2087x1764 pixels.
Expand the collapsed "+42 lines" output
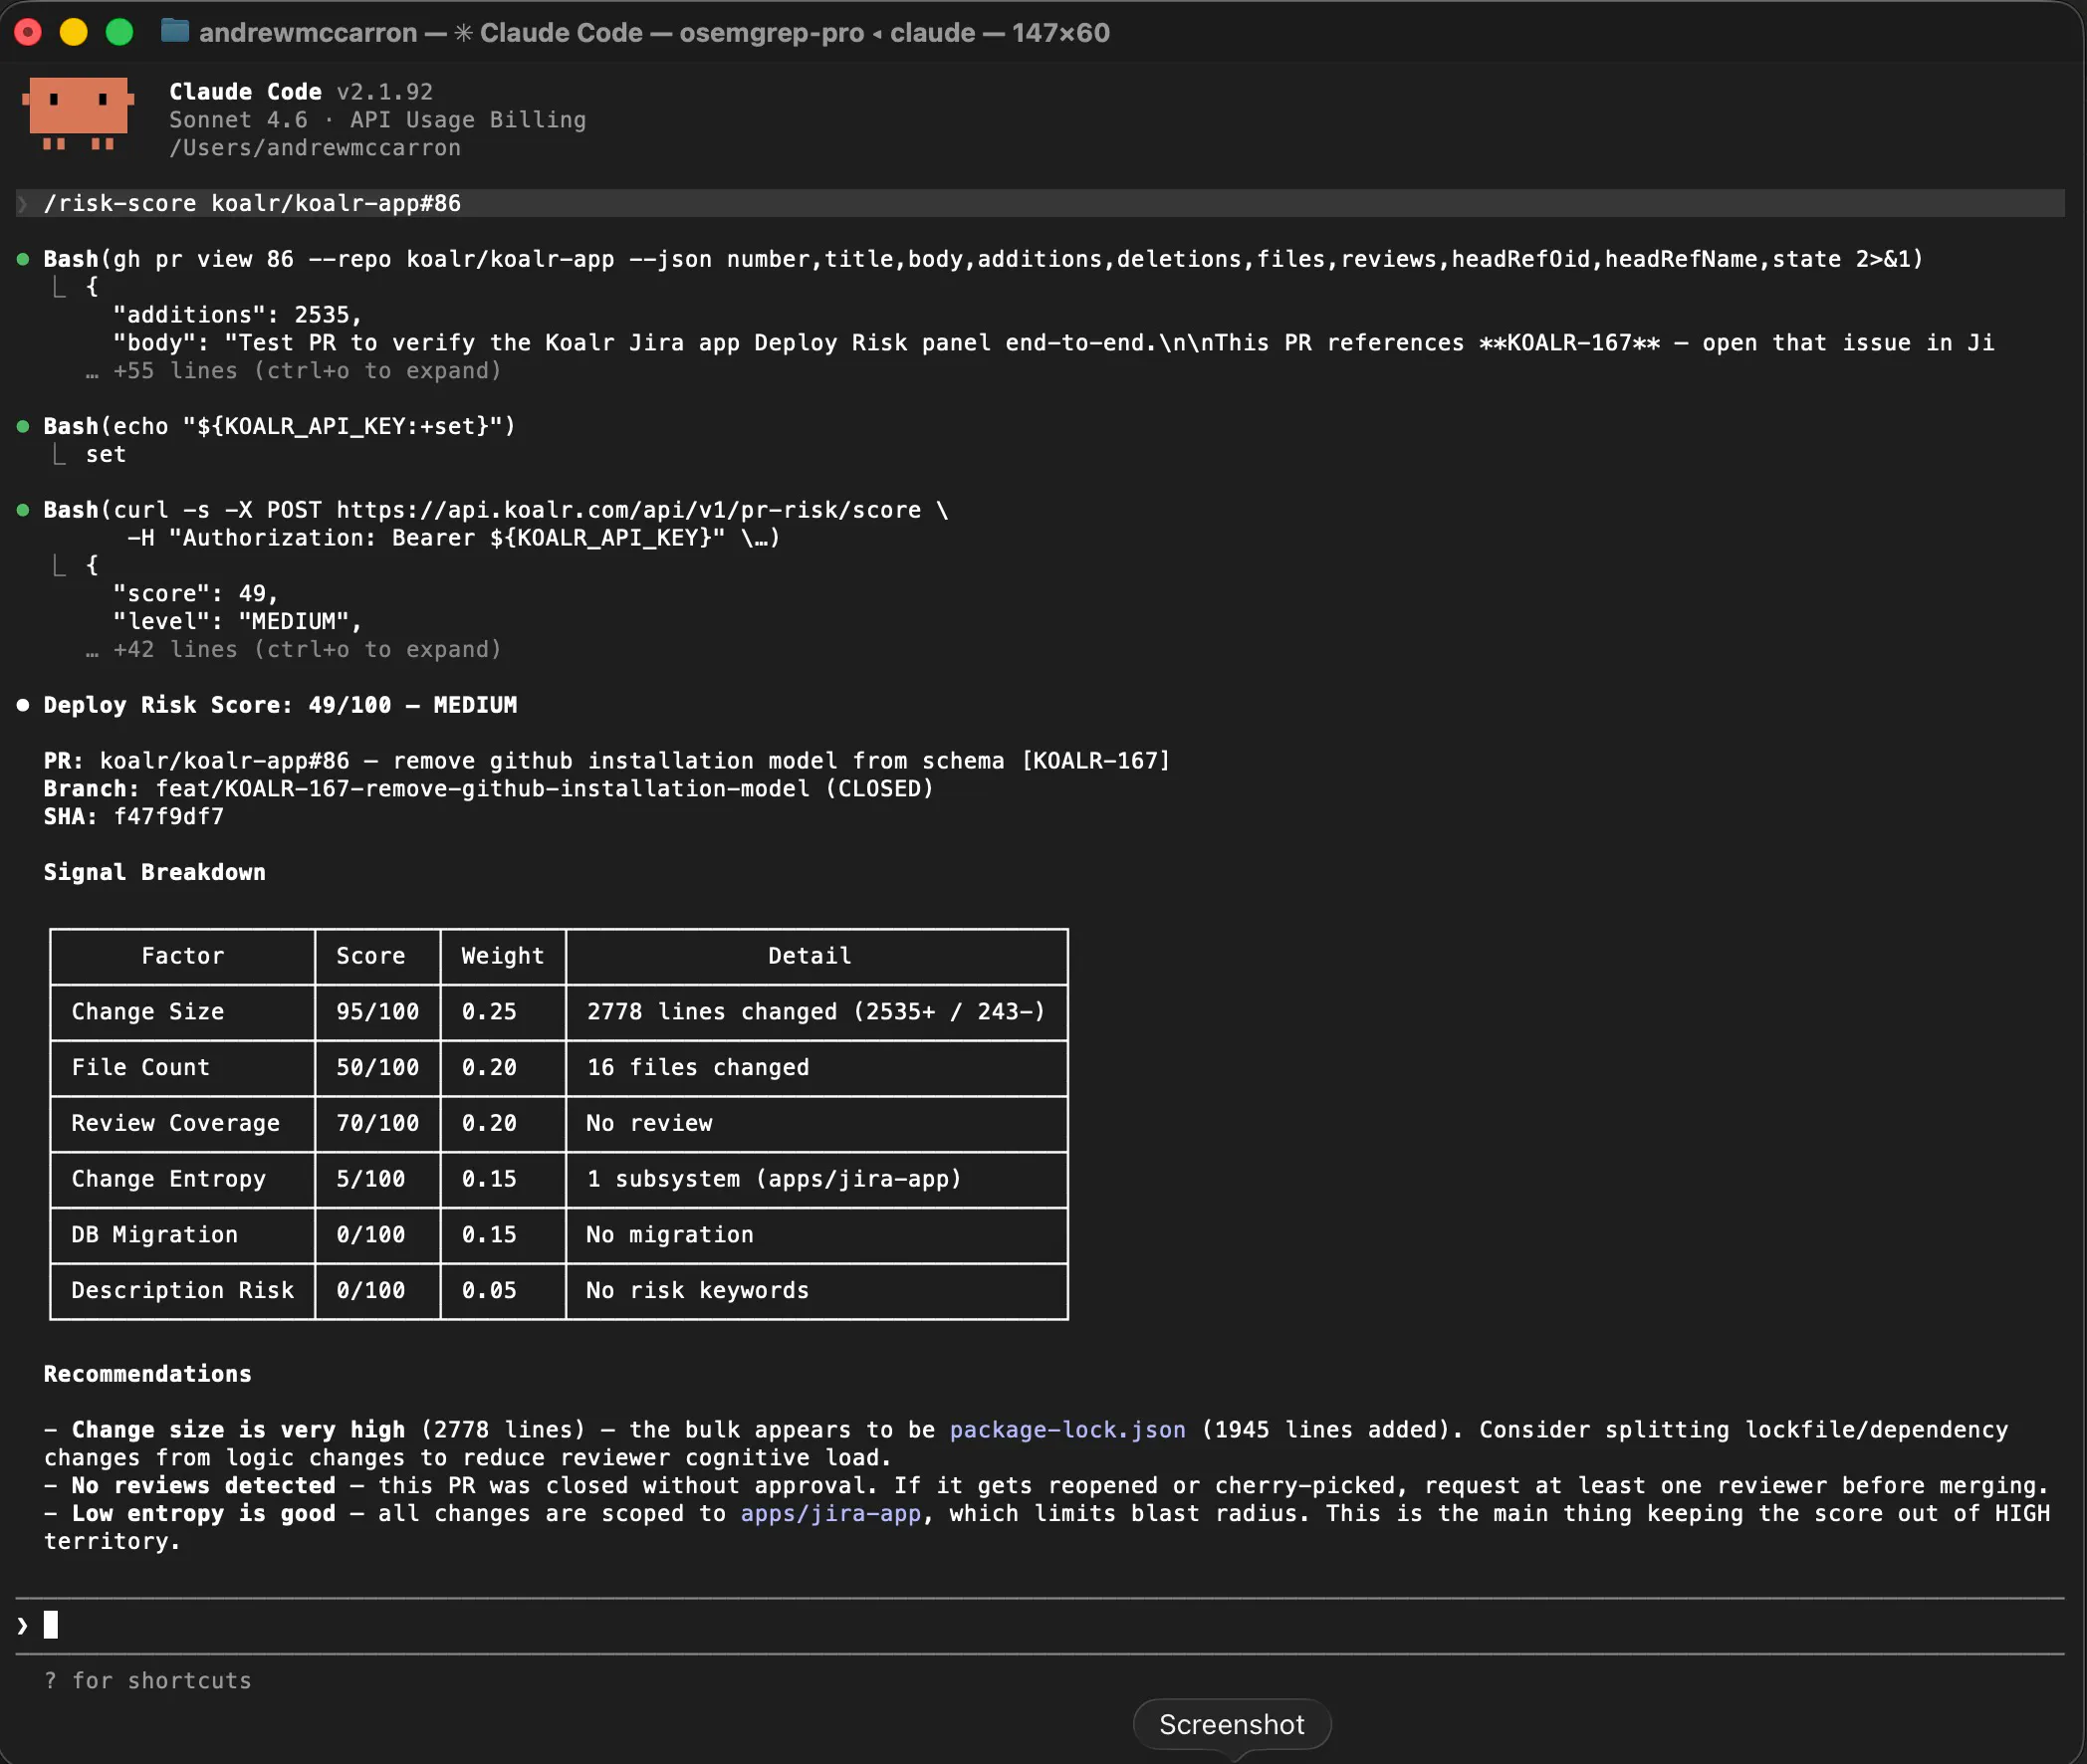tap(293, 650)
